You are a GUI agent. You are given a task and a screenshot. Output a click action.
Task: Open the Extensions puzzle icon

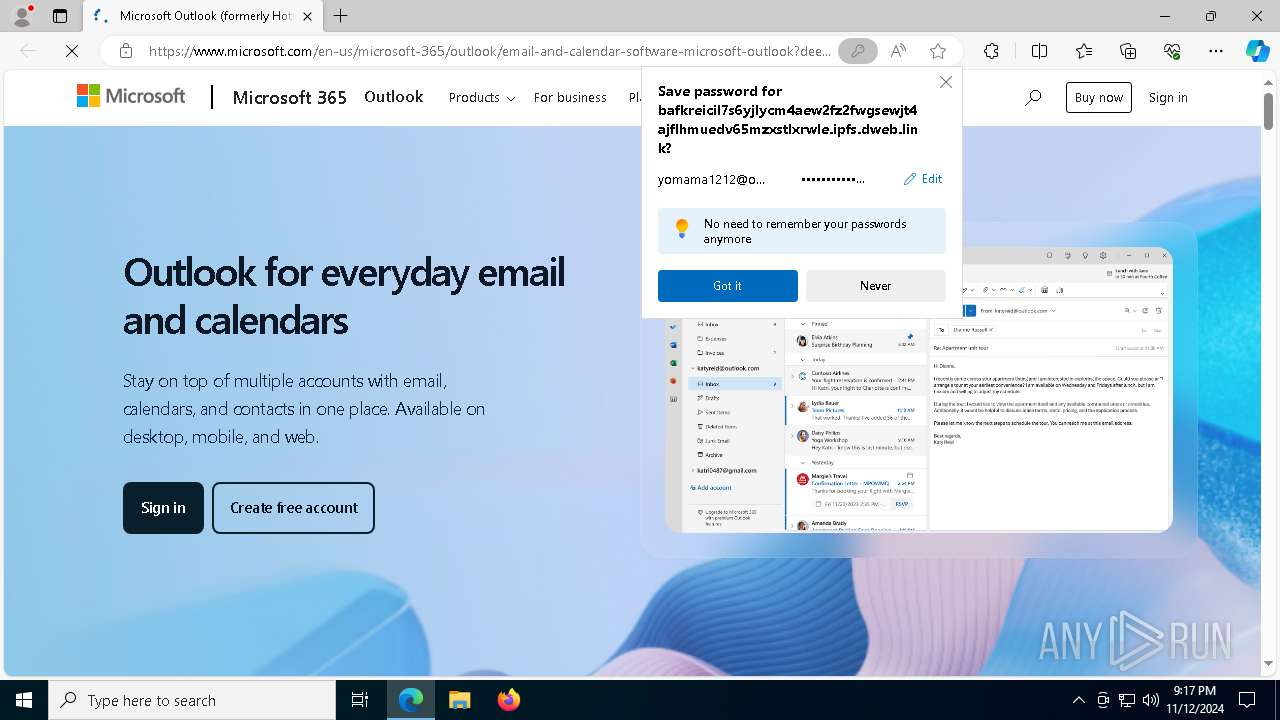point(991,51)
